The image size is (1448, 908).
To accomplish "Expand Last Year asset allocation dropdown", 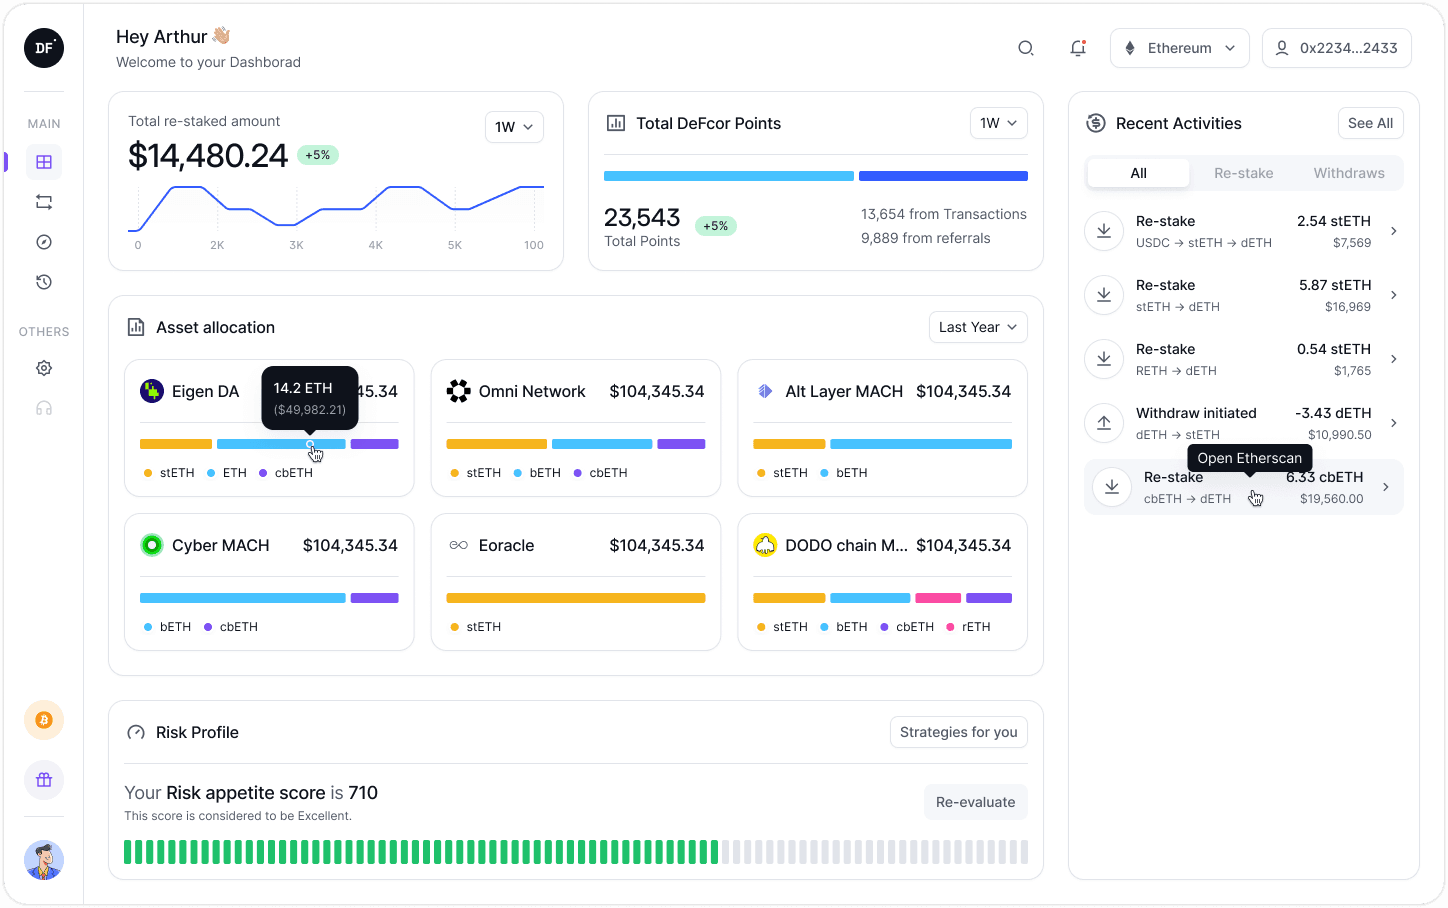I will coord(978,327).
